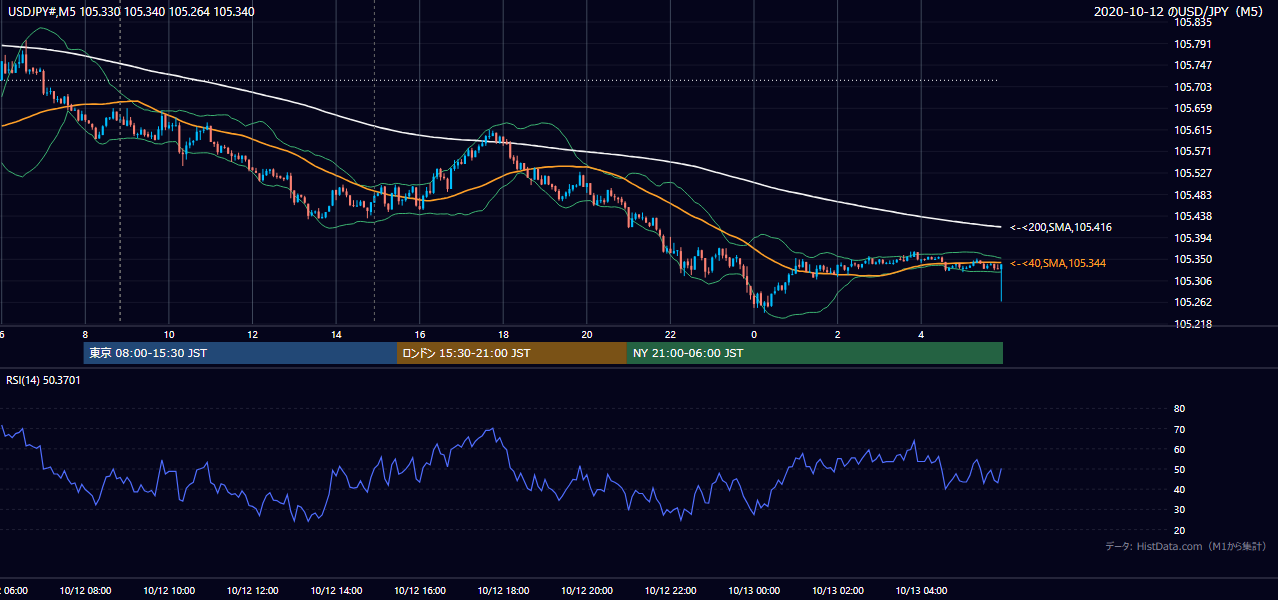Click the hour 12 label under price chart
Screen dimensions: 1278x600
coord(253,334)
